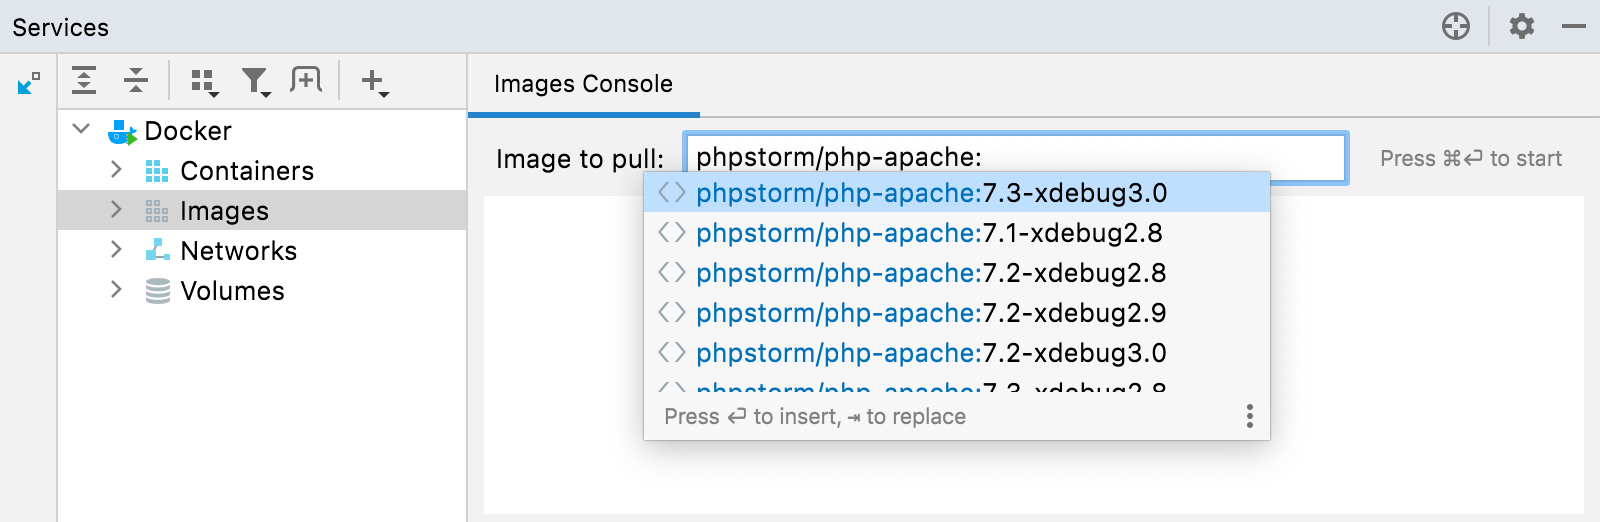Open the Add Service plus menu
The width and height of the screenshot is (1600, 522).
coord(375,82)
